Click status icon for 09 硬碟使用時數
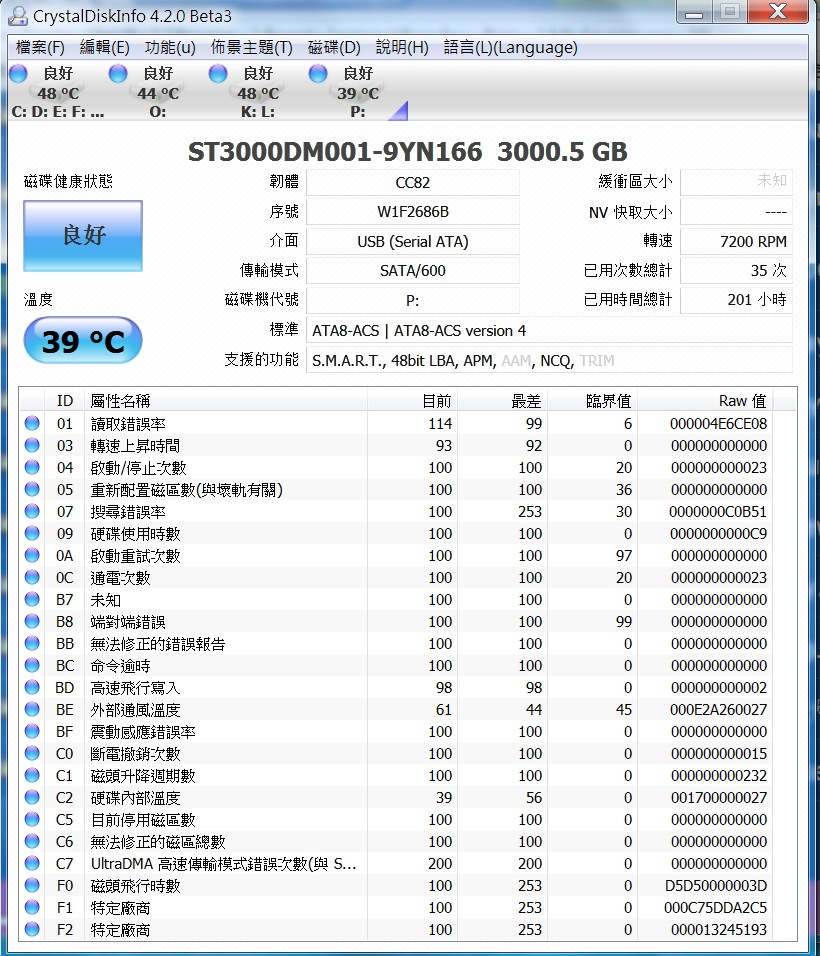Image resolution: width=820 pixels, height=956 pixels. click(32, 533)
